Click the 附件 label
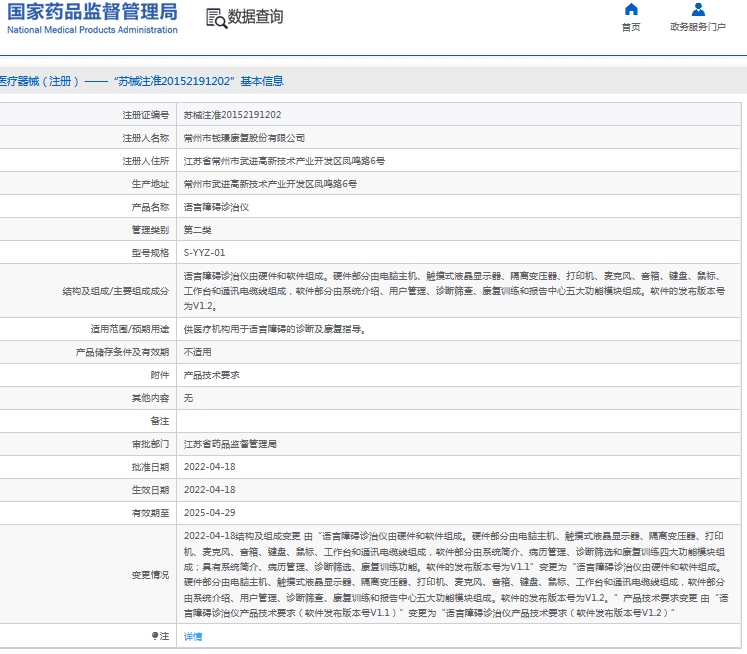 click(160, 375)
